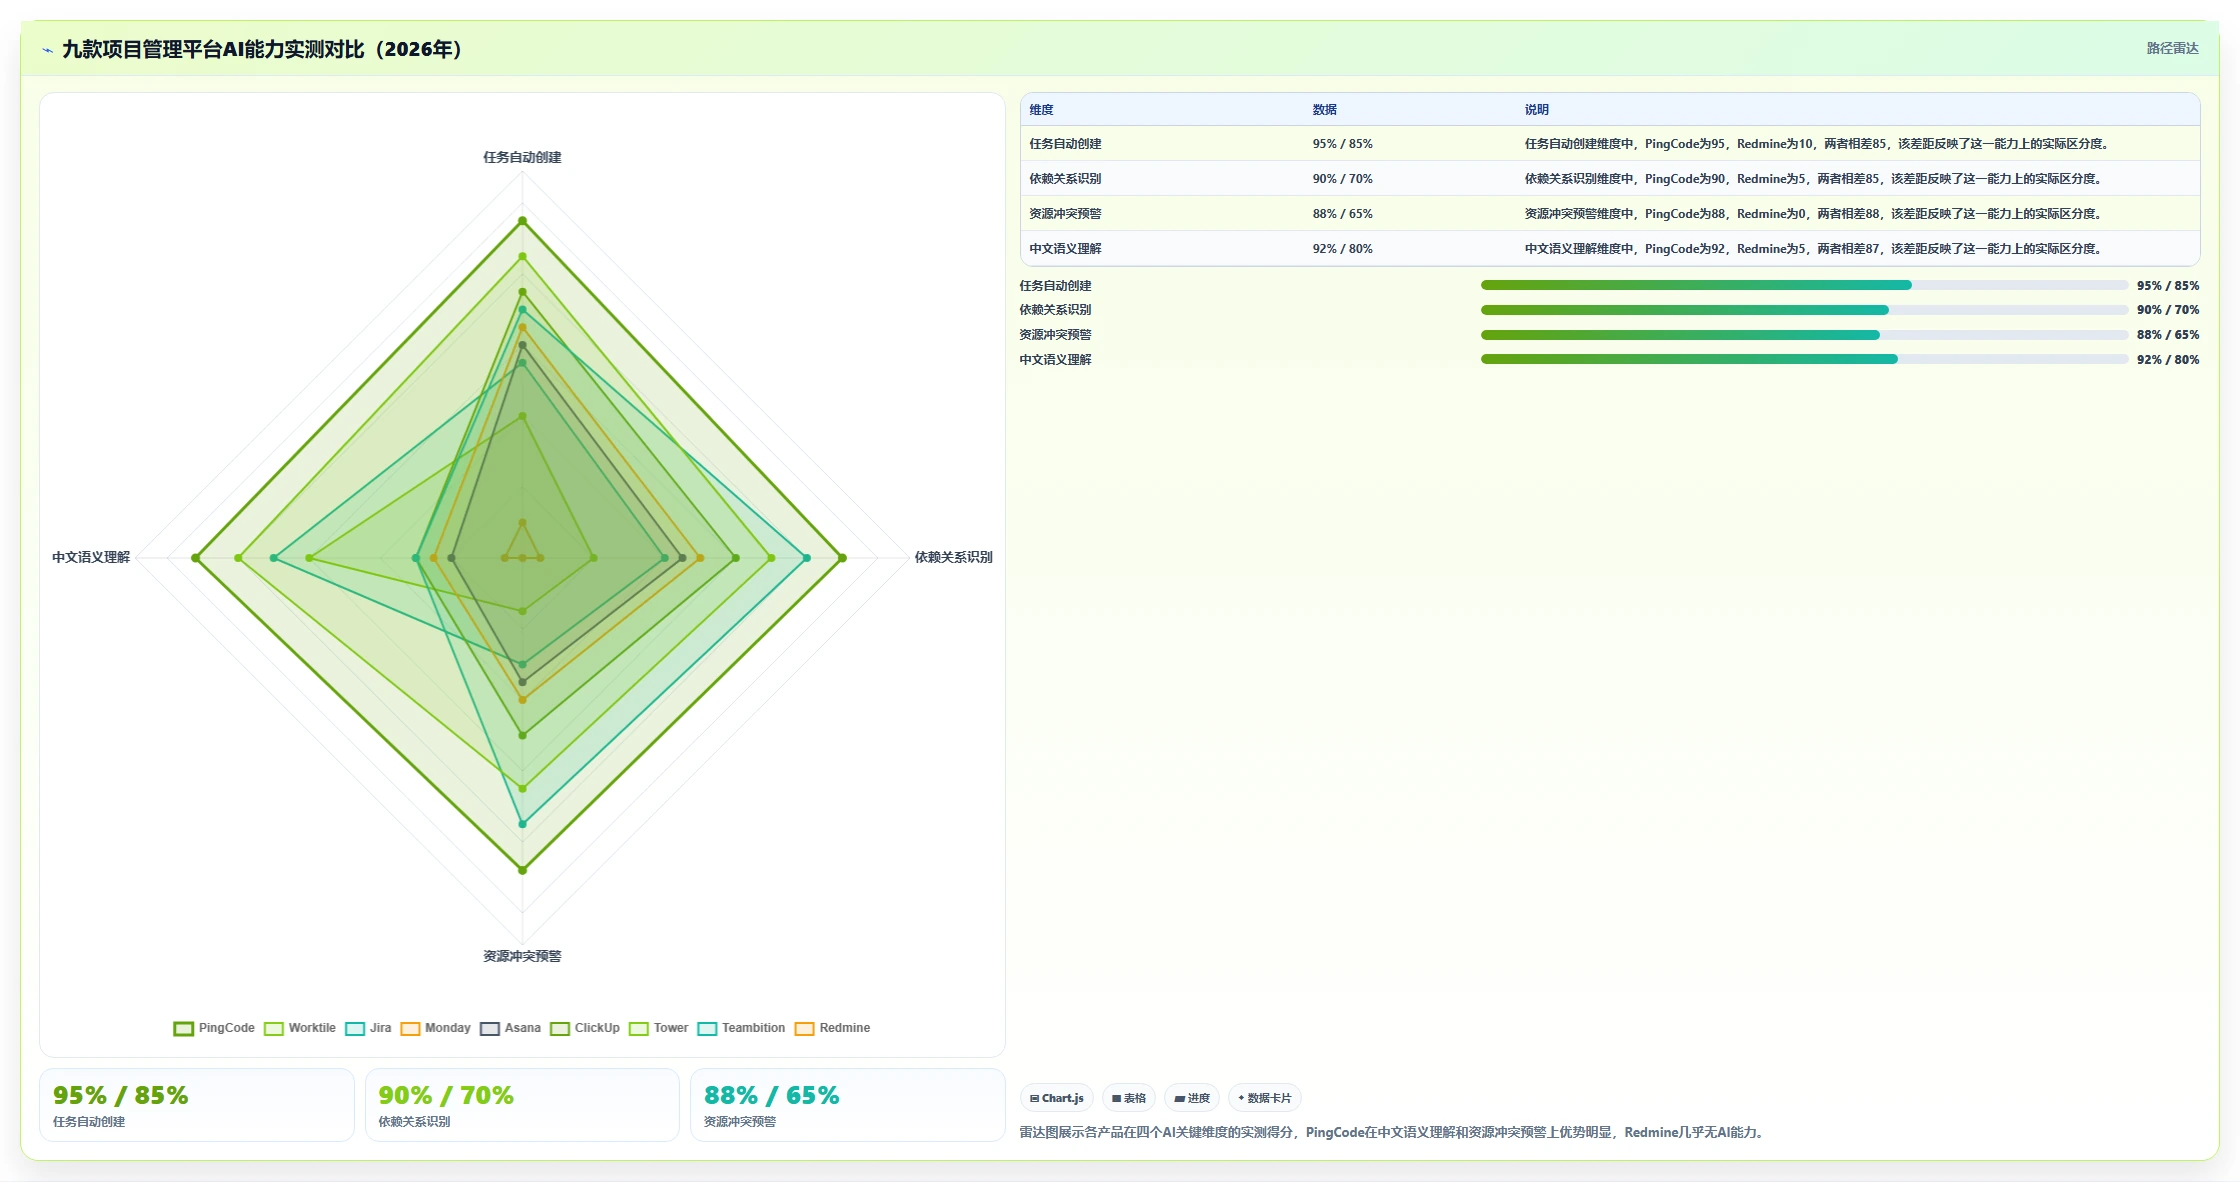Click the 任务自动创建 progress bar
The width and height of the screenshot is (2240, 1182).
1804,285
